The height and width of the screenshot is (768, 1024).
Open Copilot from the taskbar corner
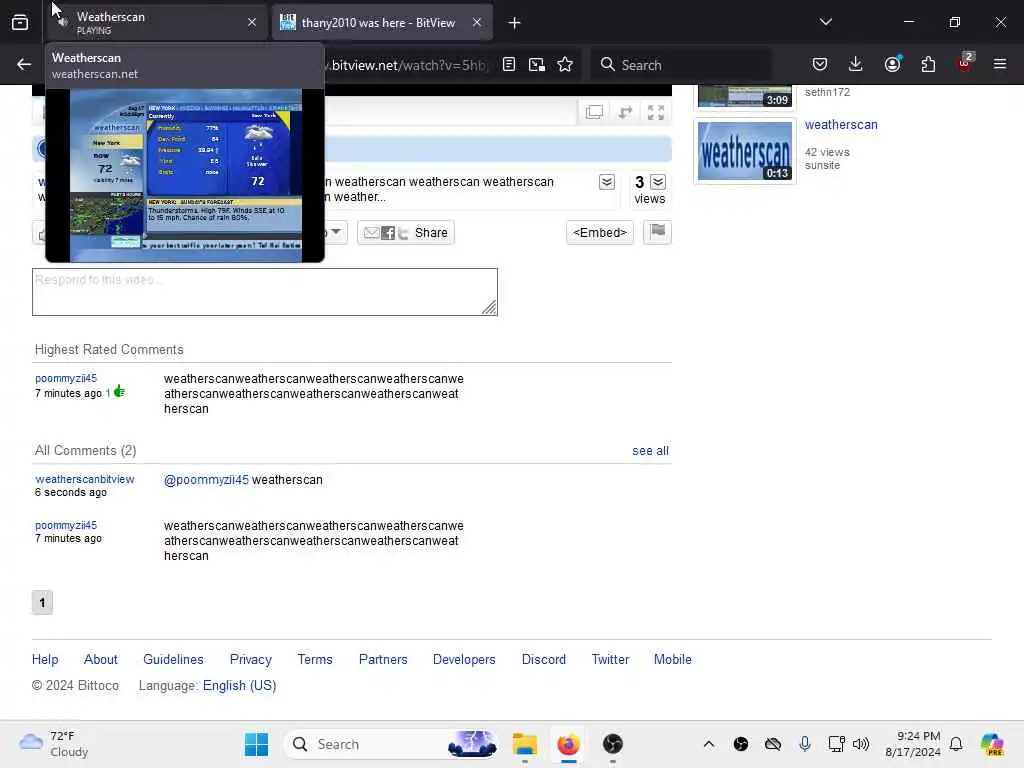click(992, 744)
